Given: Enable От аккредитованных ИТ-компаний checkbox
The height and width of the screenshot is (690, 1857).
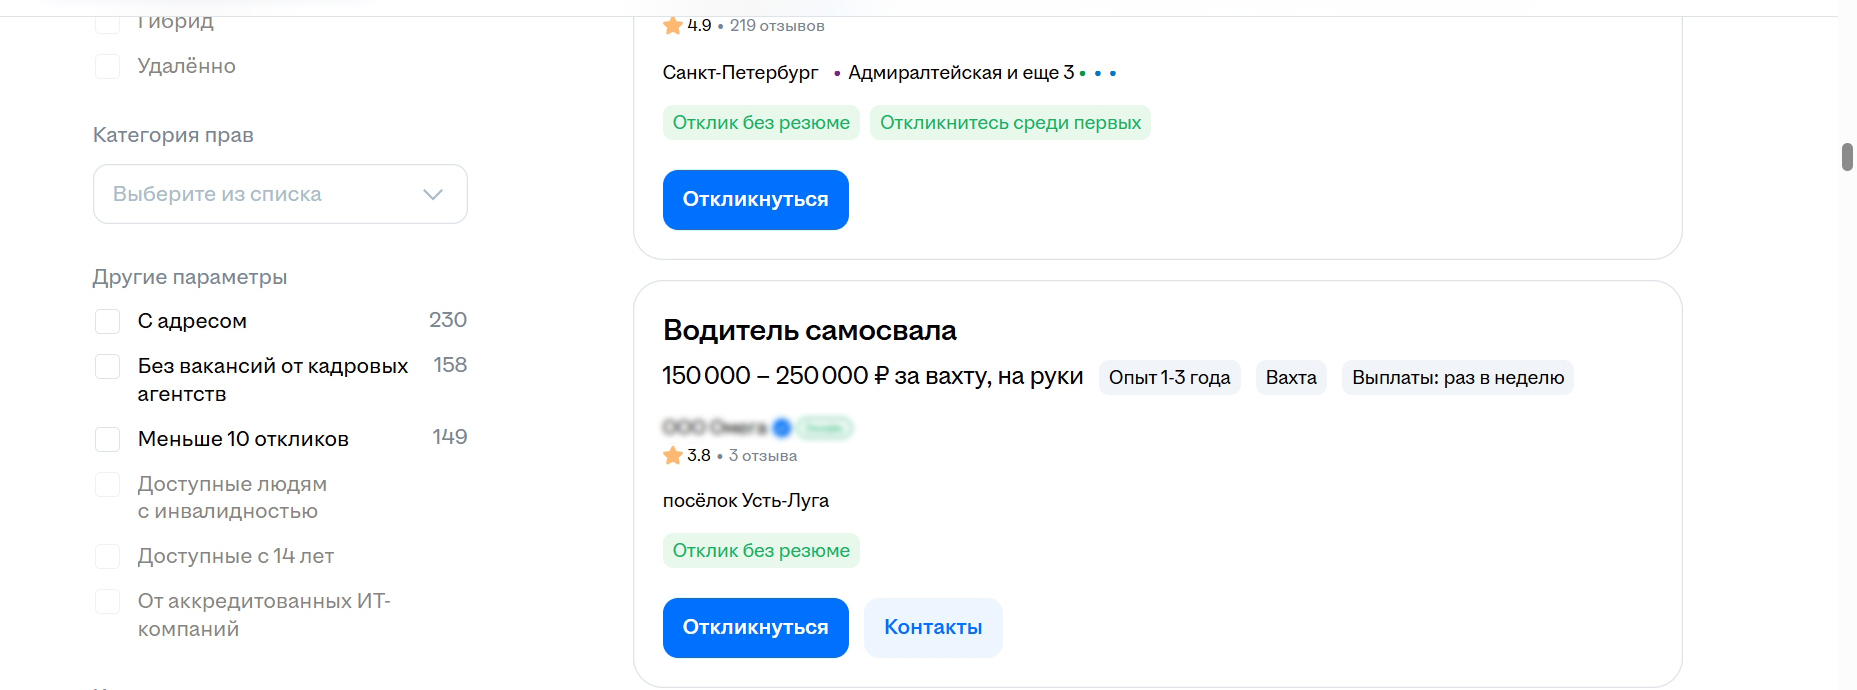Looking at the screenshot, I should click(x=107, y=601).
